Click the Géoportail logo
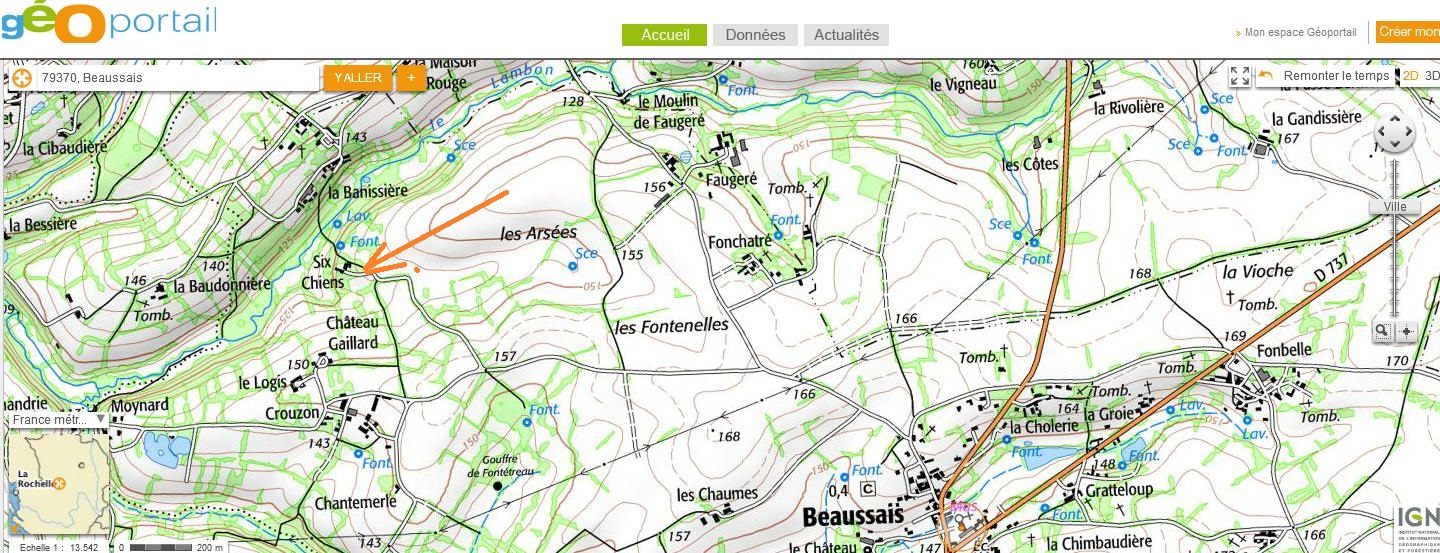The width and height of the screenshot is (1440, 553). pyautogui.click(x=108, y=21)
